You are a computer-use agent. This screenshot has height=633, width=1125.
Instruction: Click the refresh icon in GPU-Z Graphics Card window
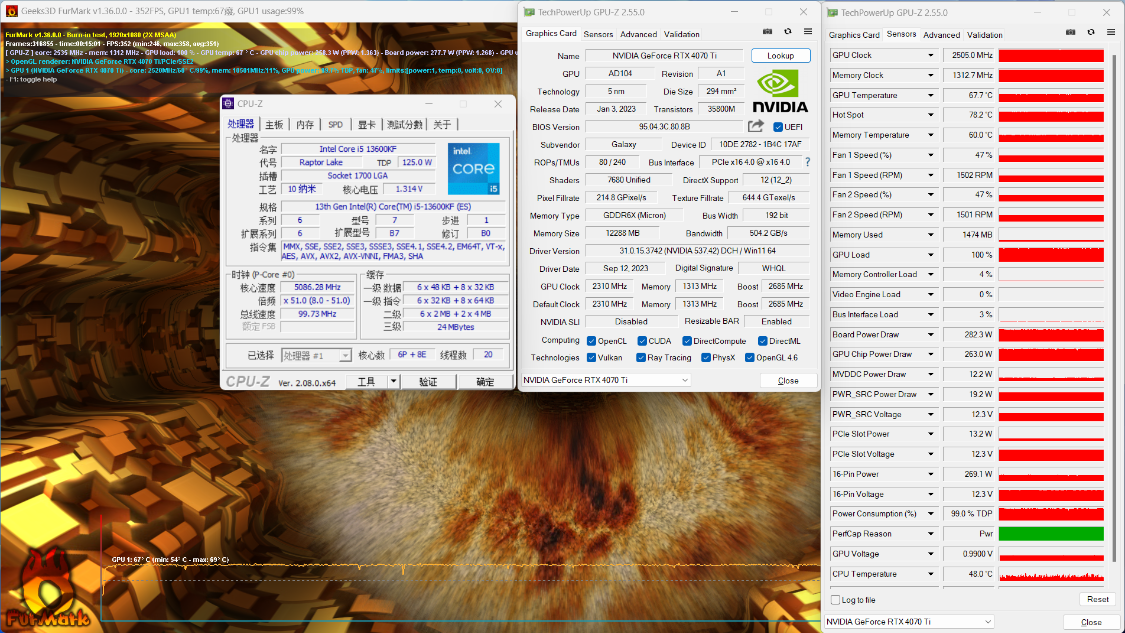click(x=788, y=32)
